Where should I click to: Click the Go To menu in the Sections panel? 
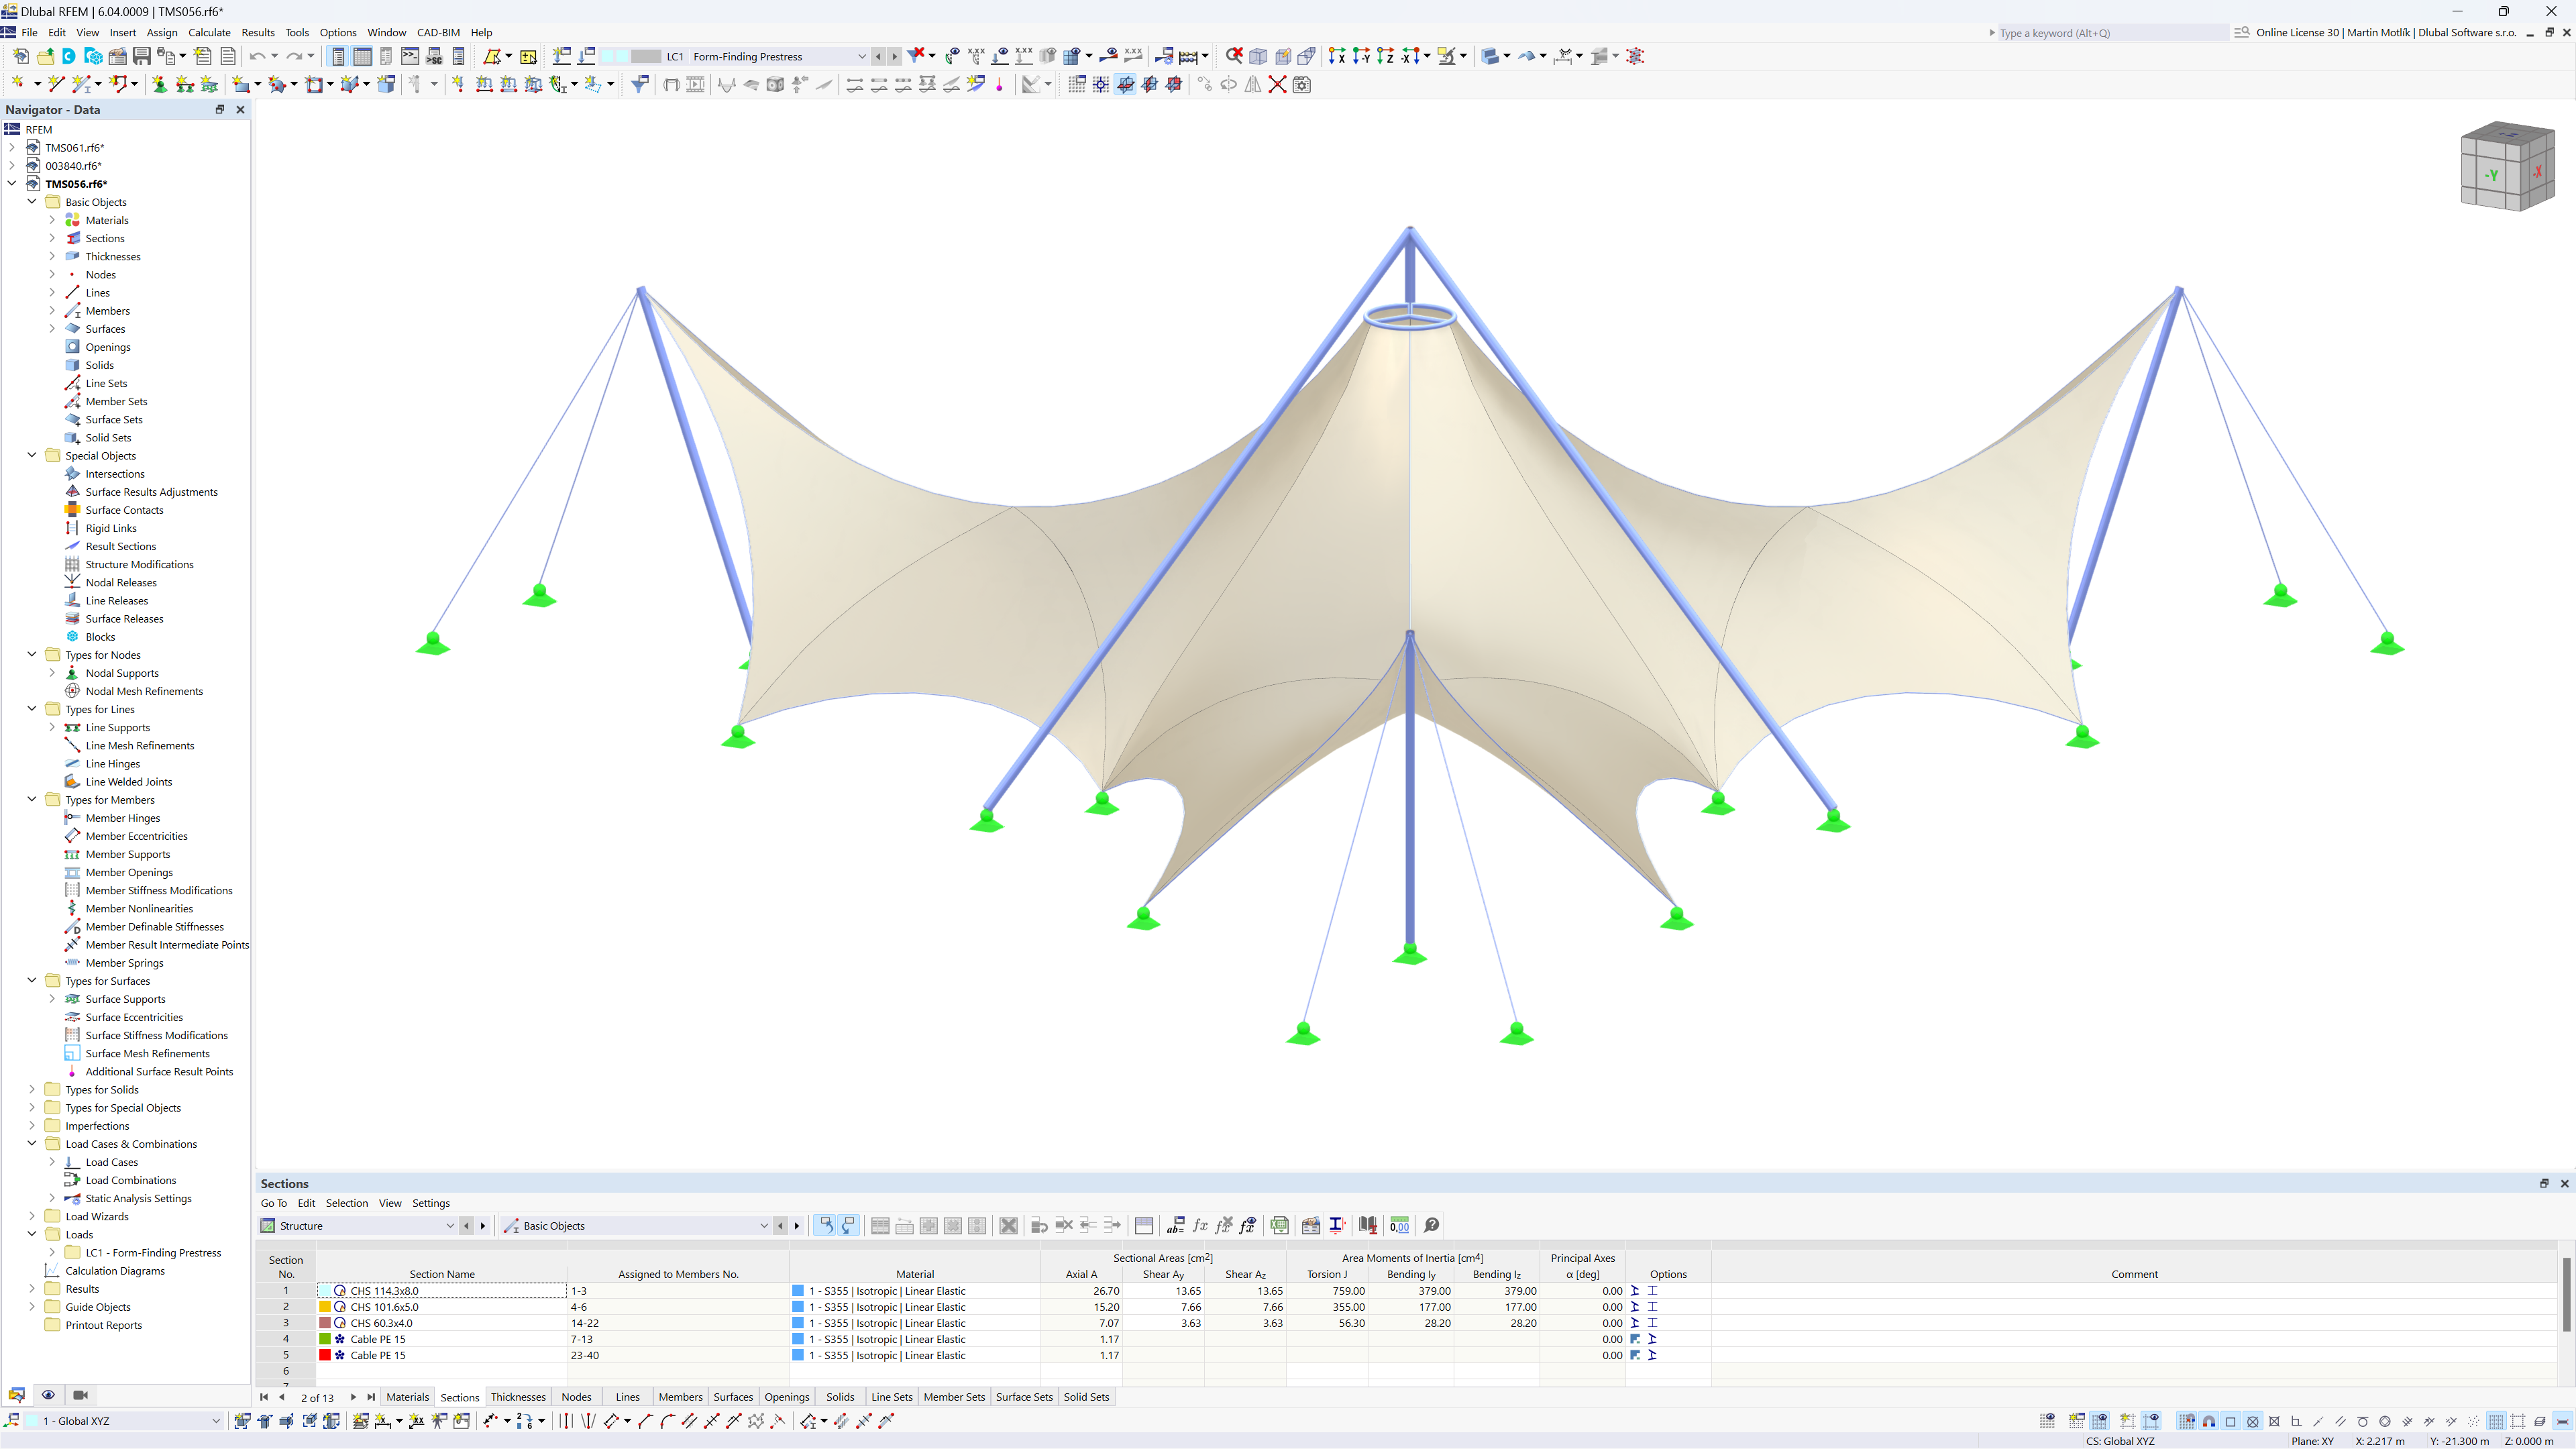[273, 1203]
